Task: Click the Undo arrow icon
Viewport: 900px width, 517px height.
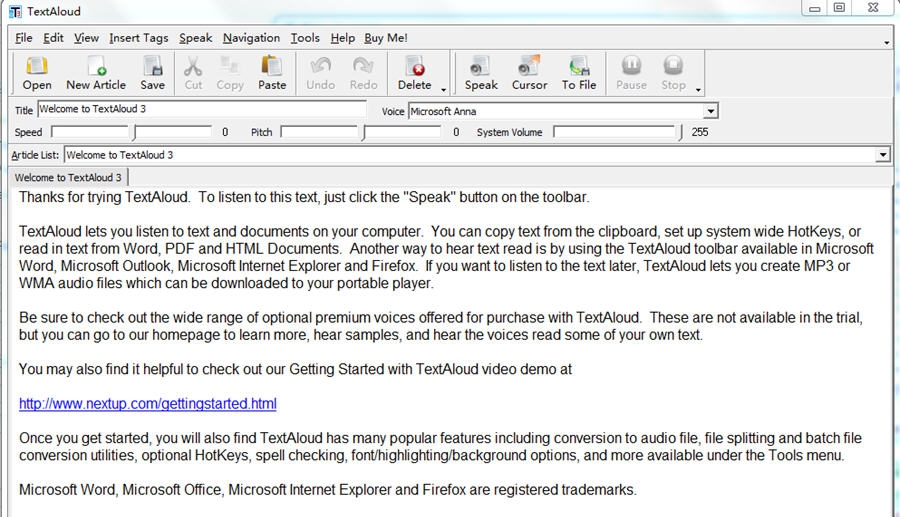Action: click(320, 73)
